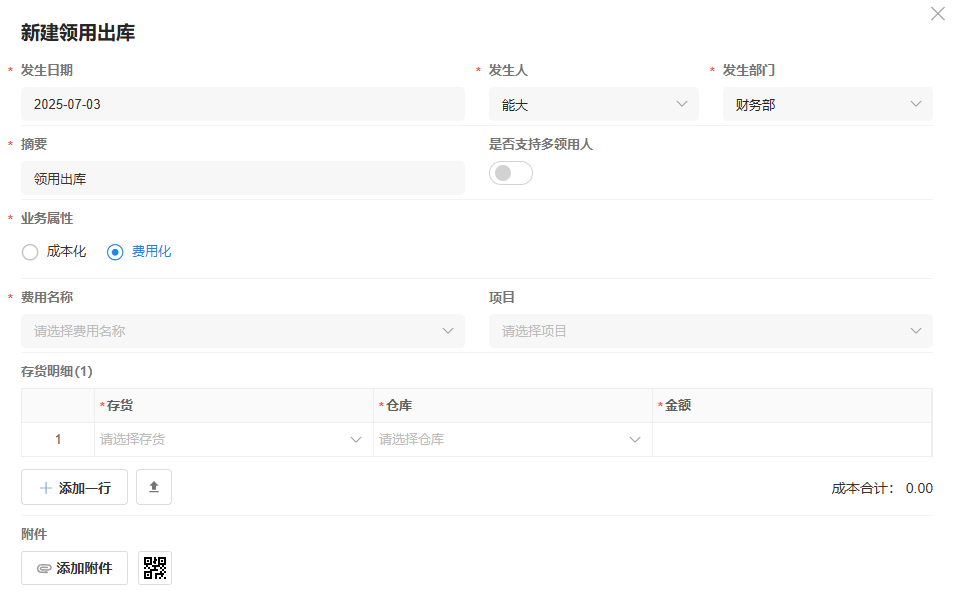The height and width of the screenshot is (615, 955).
Task: Close the 新建领用出库 dialog
Action: pyautogui.click(x=937, y=14)
